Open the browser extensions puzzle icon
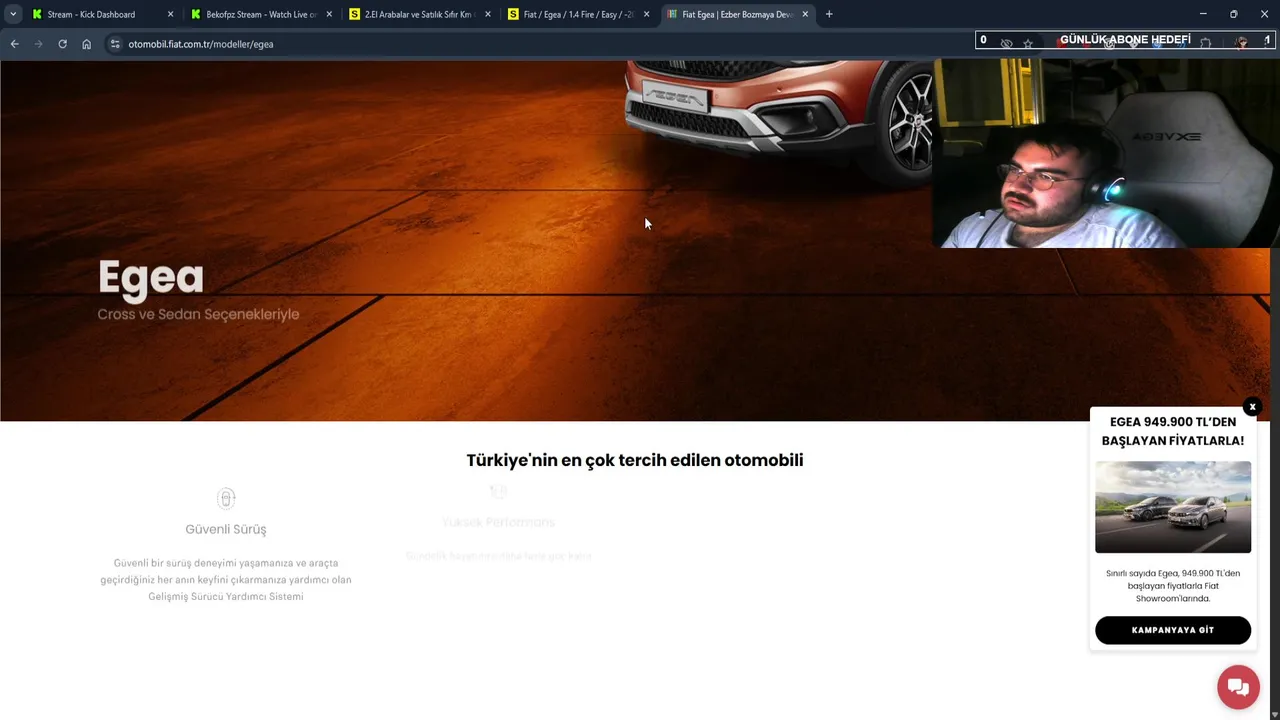 point(1205,43)
